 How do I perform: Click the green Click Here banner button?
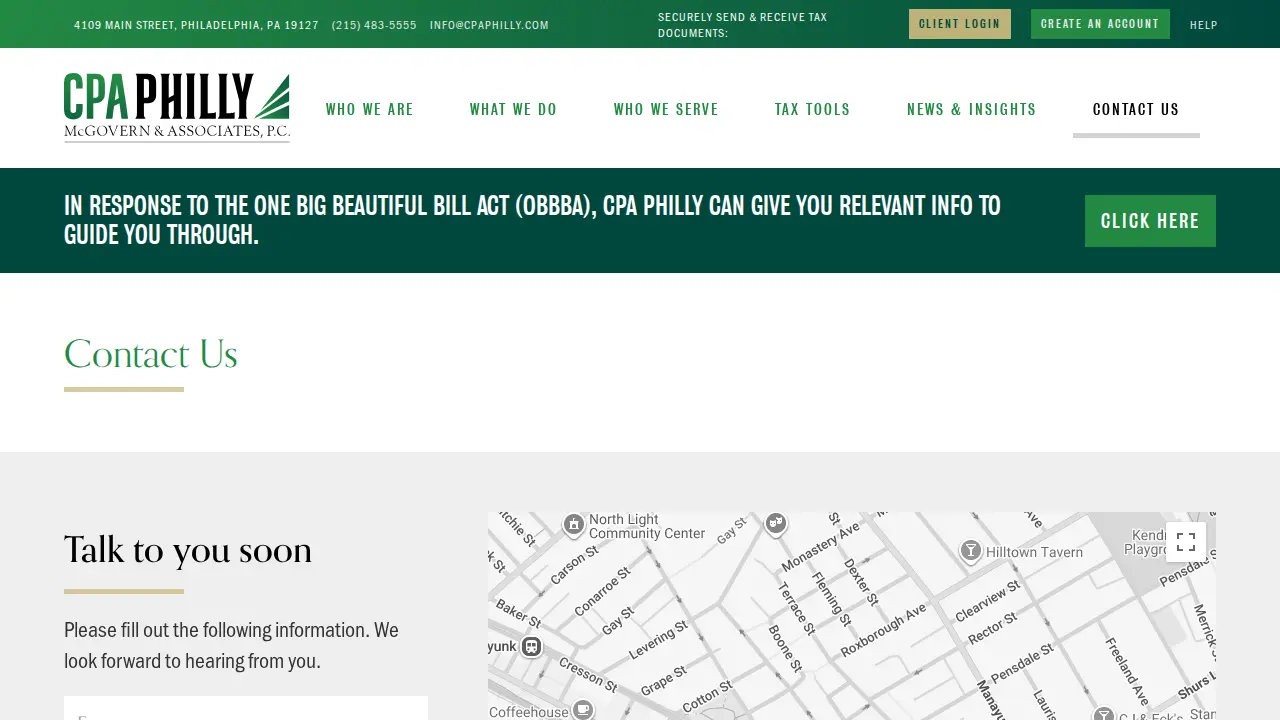point(1150,221)
